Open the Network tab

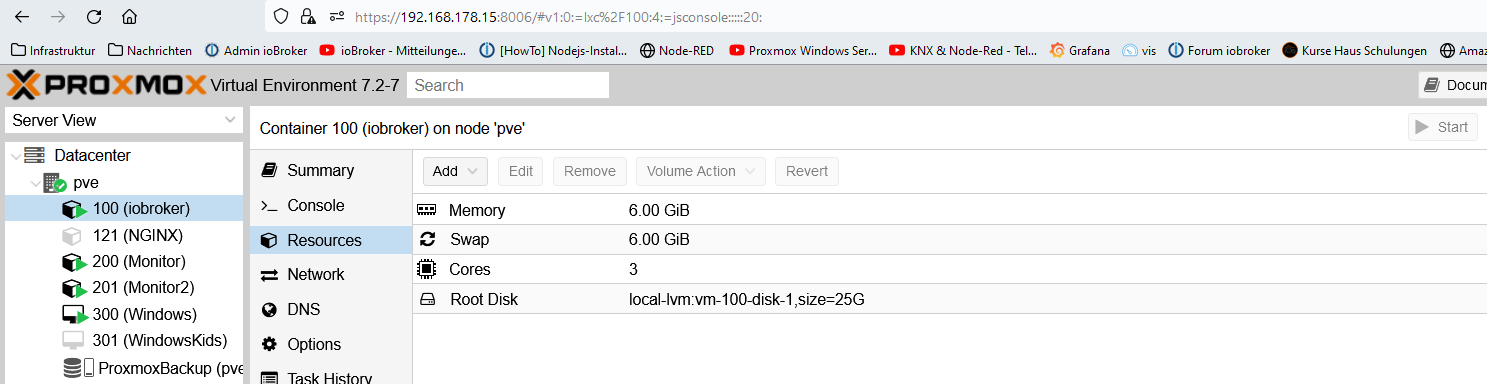click(x=331, y=275)
